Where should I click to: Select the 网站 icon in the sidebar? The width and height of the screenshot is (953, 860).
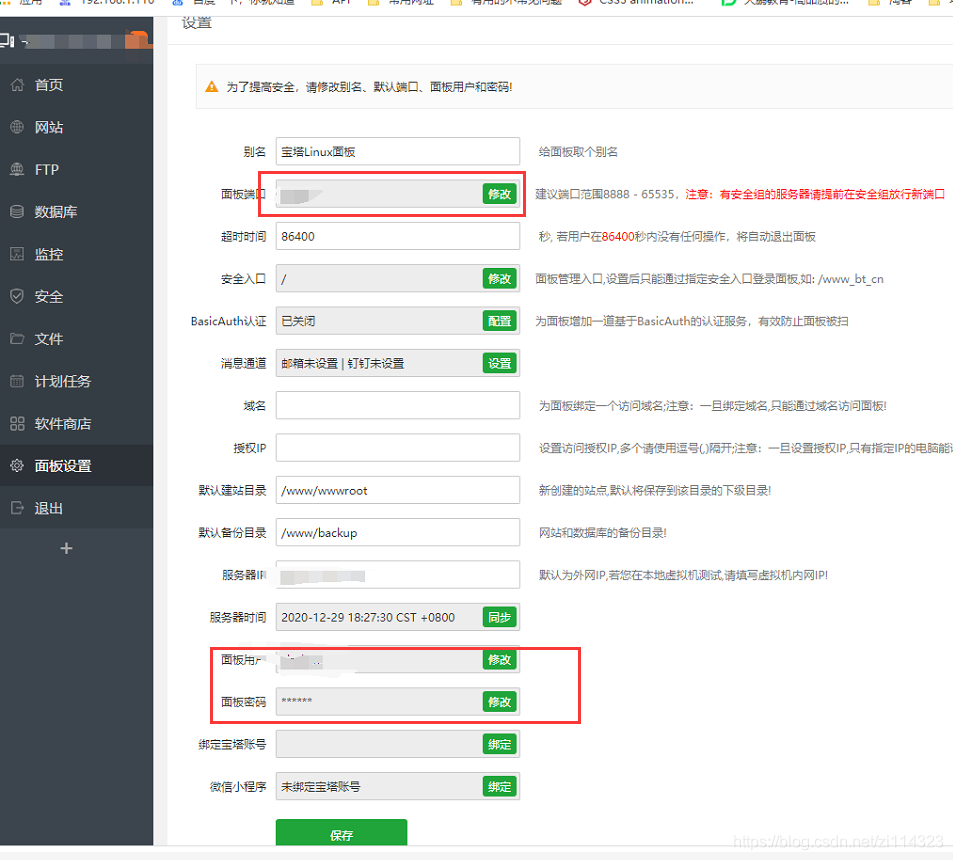[46, 127]
